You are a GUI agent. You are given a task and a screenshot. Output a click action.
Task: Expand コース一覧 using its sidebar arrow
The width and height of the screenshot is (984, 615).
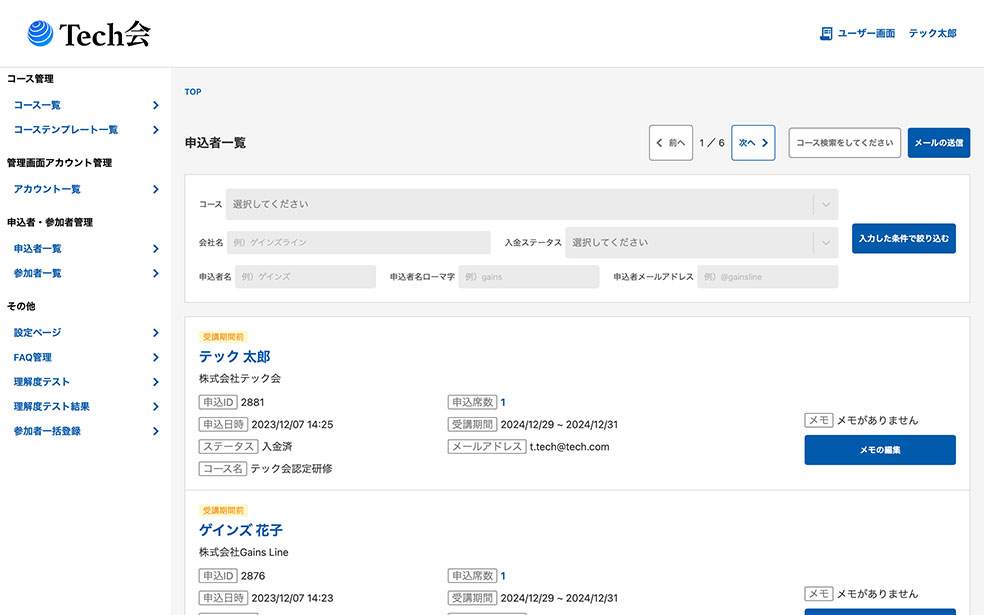point(156,104)
